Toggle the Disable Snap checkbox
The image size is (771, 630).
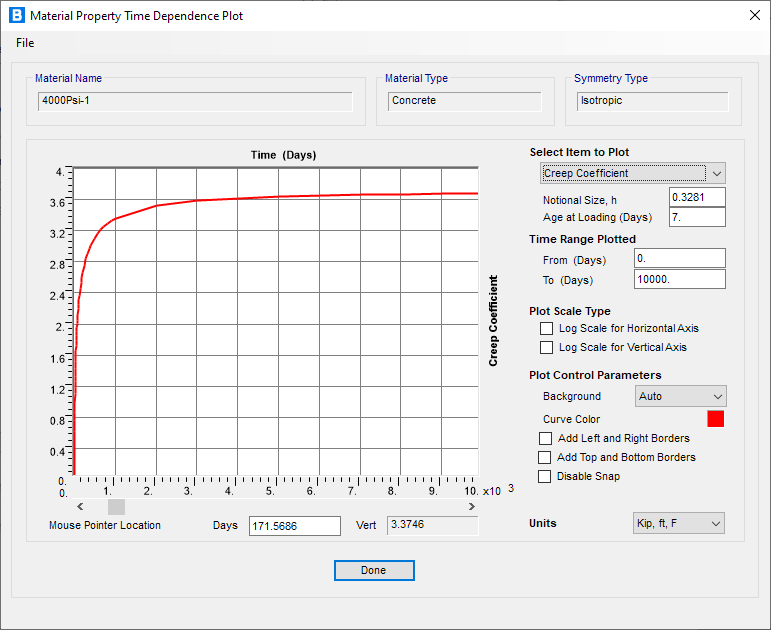pyautogui.click(x=546, y=476)
